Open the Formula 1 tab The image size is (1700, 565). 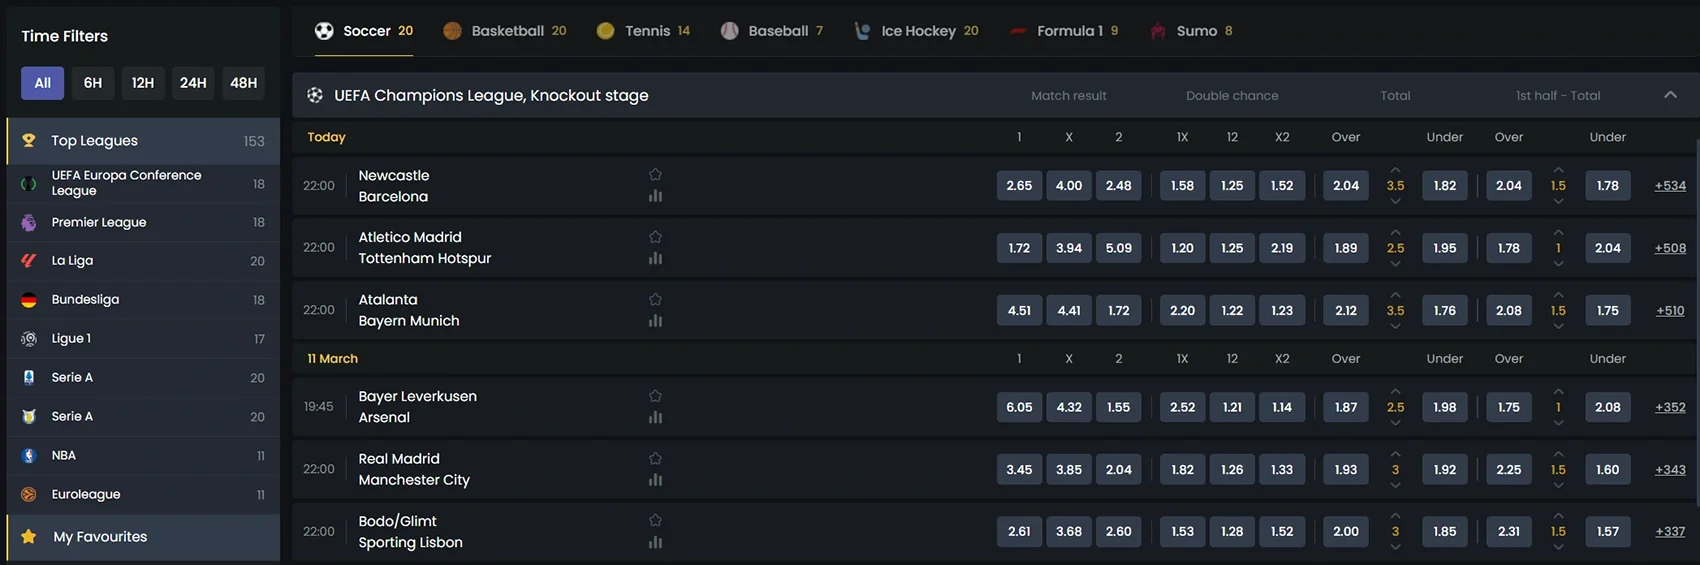(x=1064, y=31)
